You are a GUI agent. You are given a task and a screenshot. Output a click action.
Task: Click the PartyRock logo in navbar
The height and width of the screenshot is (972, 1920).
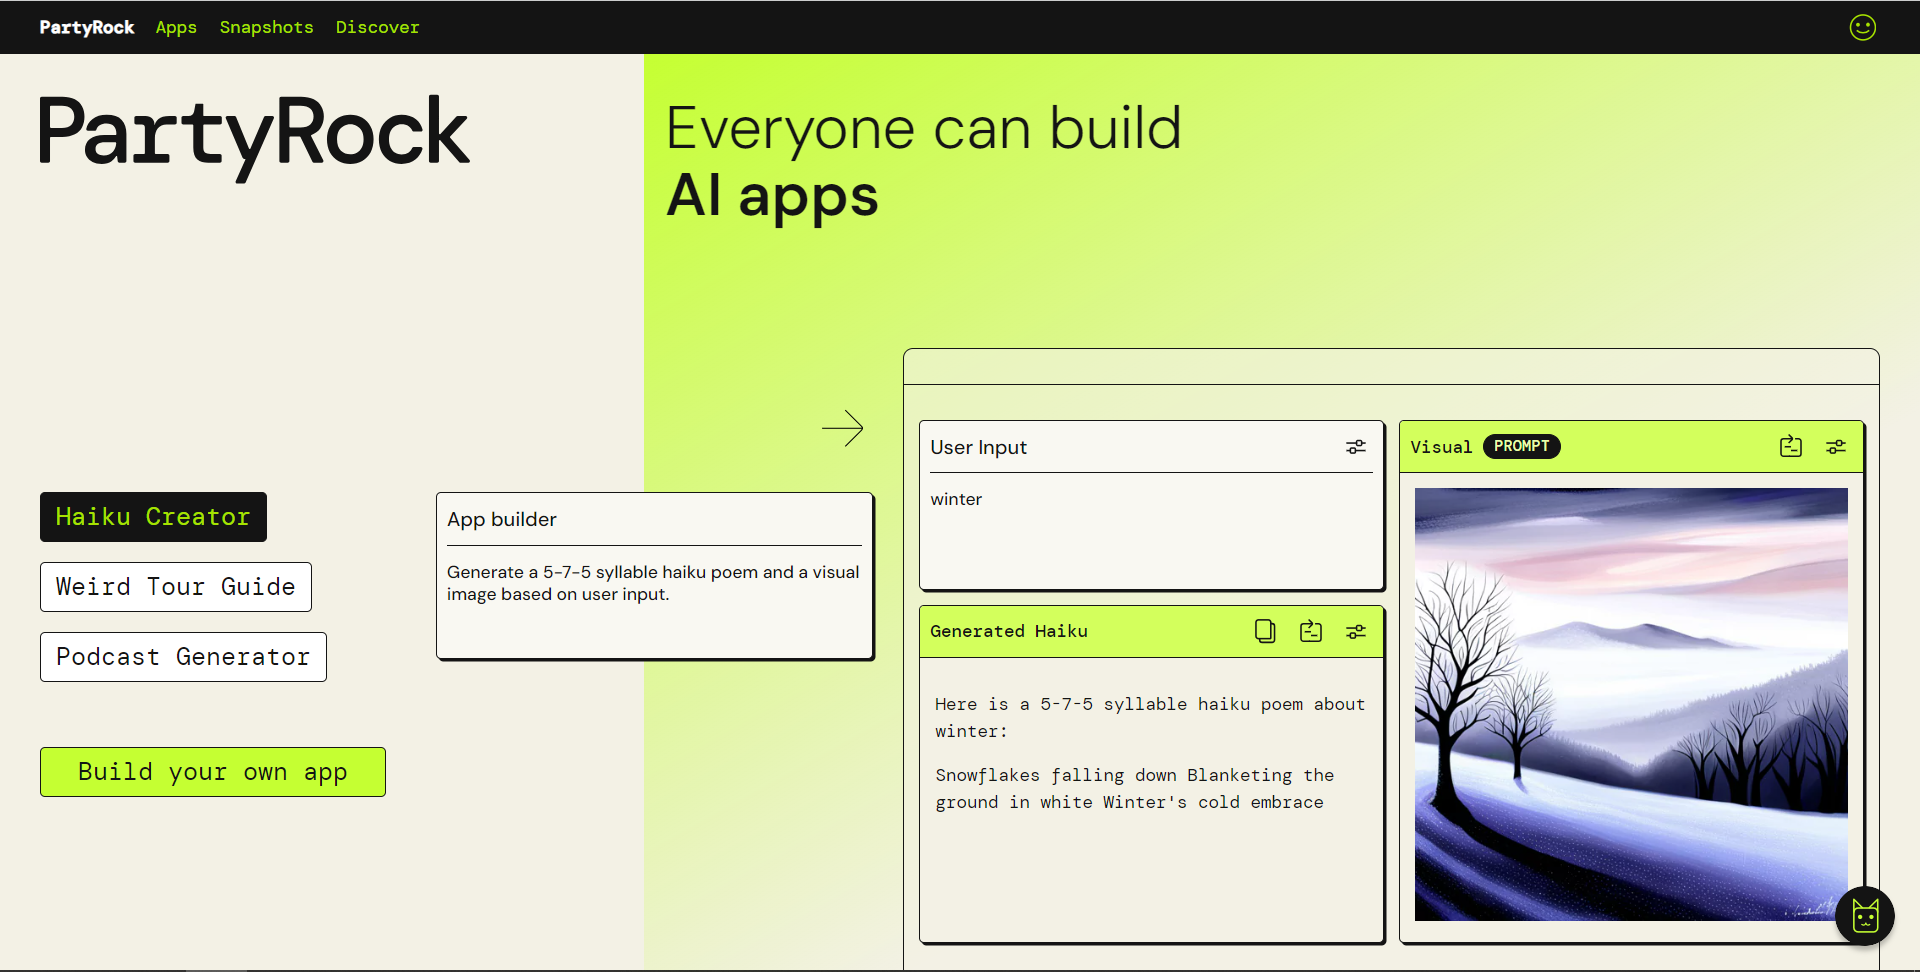pos(87,27)
